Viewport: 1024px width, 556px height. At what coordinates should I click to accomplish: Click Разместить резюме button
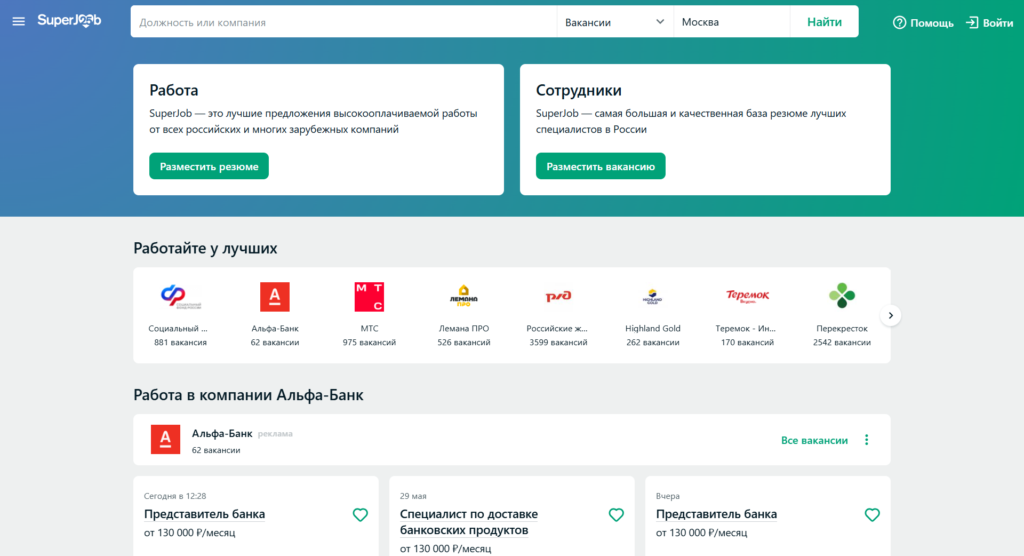pyautogui.click(x=209, y=166)
